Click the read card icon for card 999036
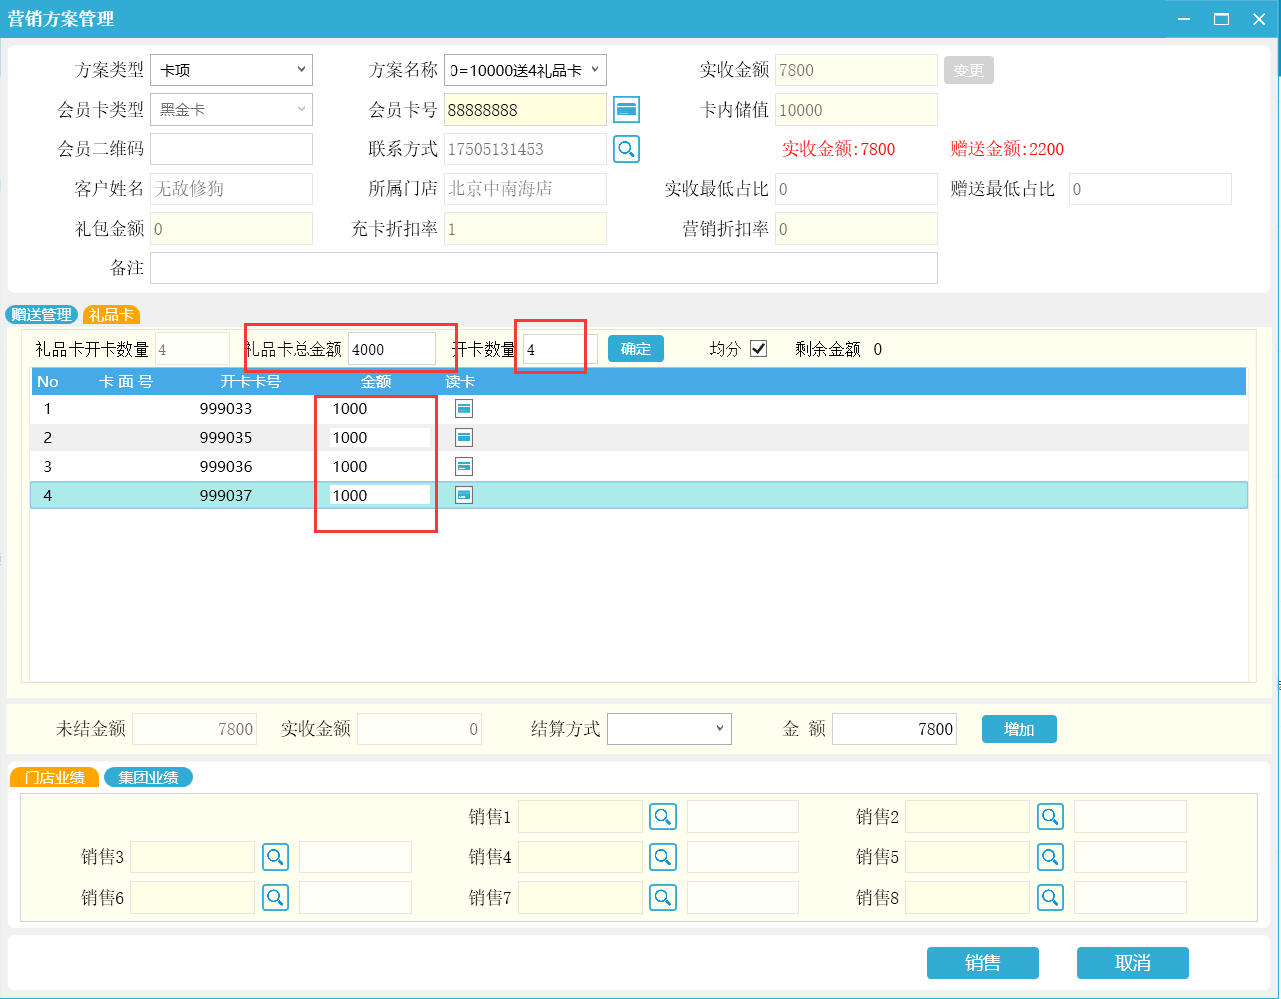Viewport: 1281px width, 999px height. (x=464, y=466)
